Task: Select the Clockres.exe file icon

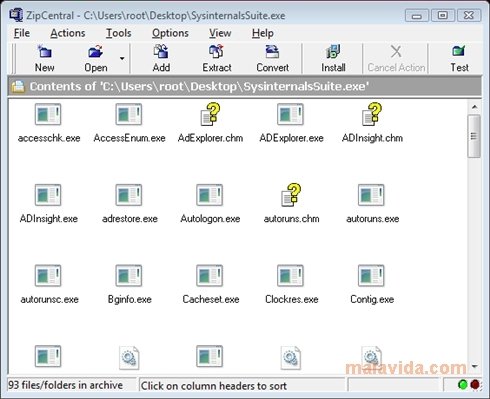Action: (x=290, y=276)
